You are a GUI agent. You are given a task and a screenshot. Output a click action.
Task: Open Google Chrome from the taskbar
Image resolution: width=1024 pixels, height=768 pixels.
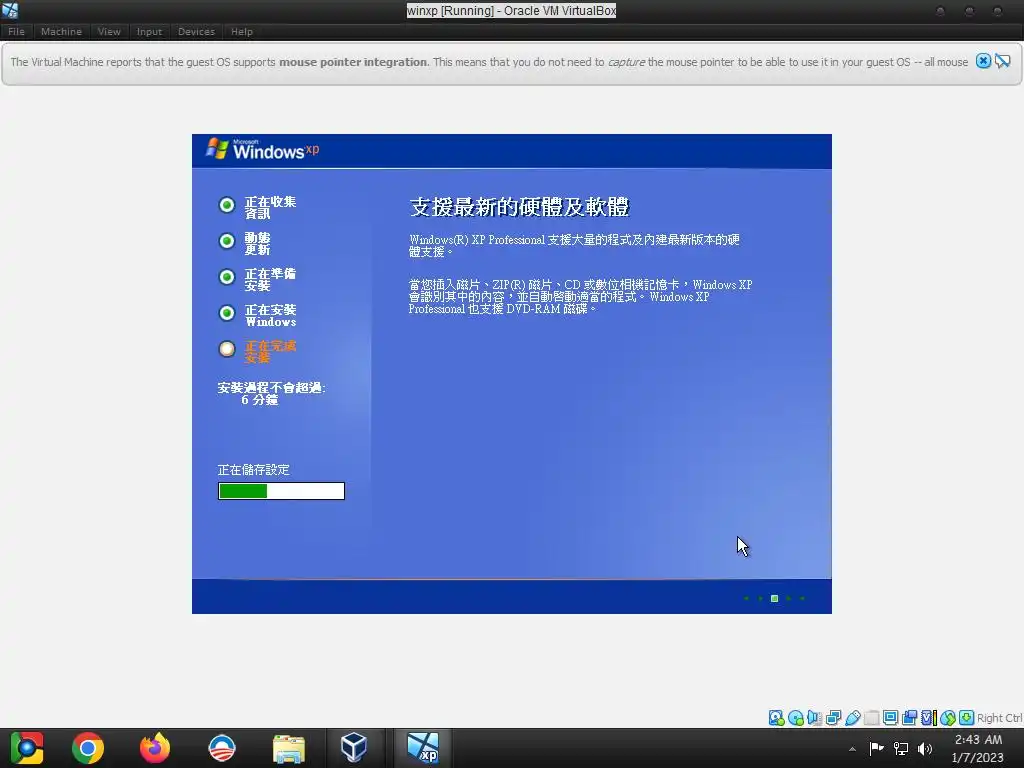[x=88, y=748]
